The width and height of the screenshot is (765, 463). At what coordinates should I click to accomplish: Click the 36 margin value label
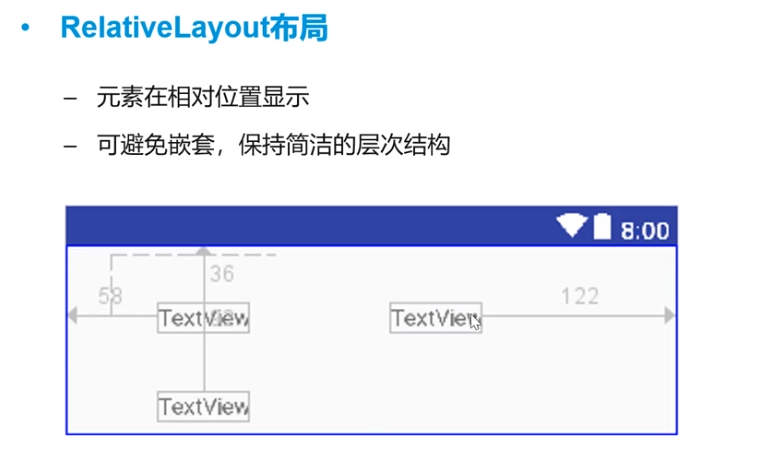(x=222, y=273)
